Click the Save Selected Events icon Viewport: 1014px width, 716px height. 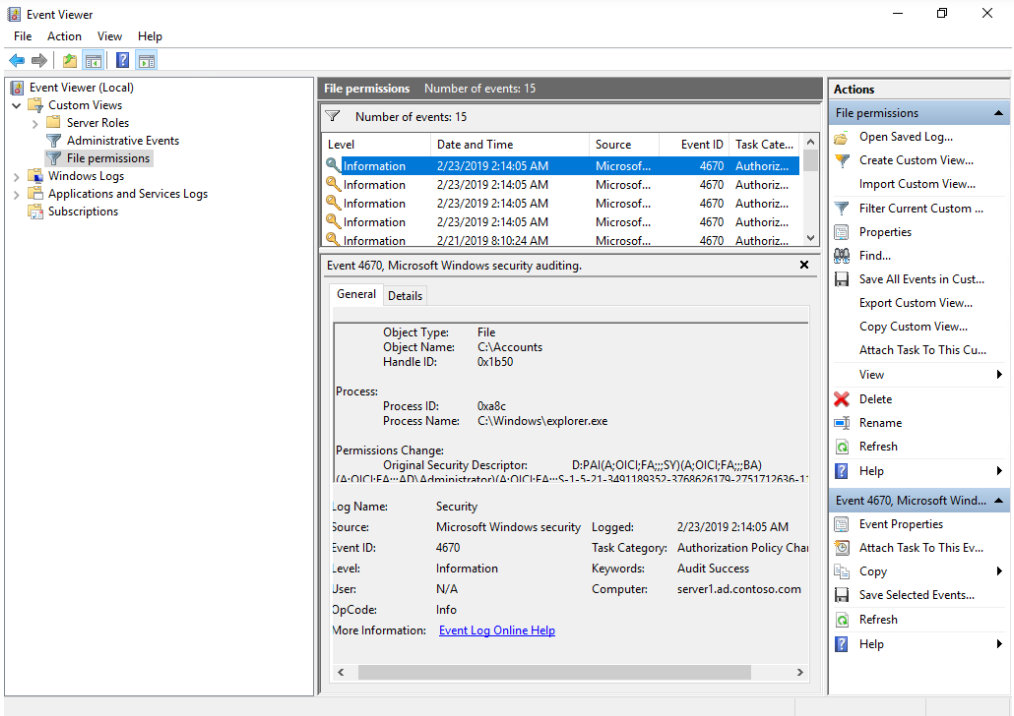click(842, 595)
